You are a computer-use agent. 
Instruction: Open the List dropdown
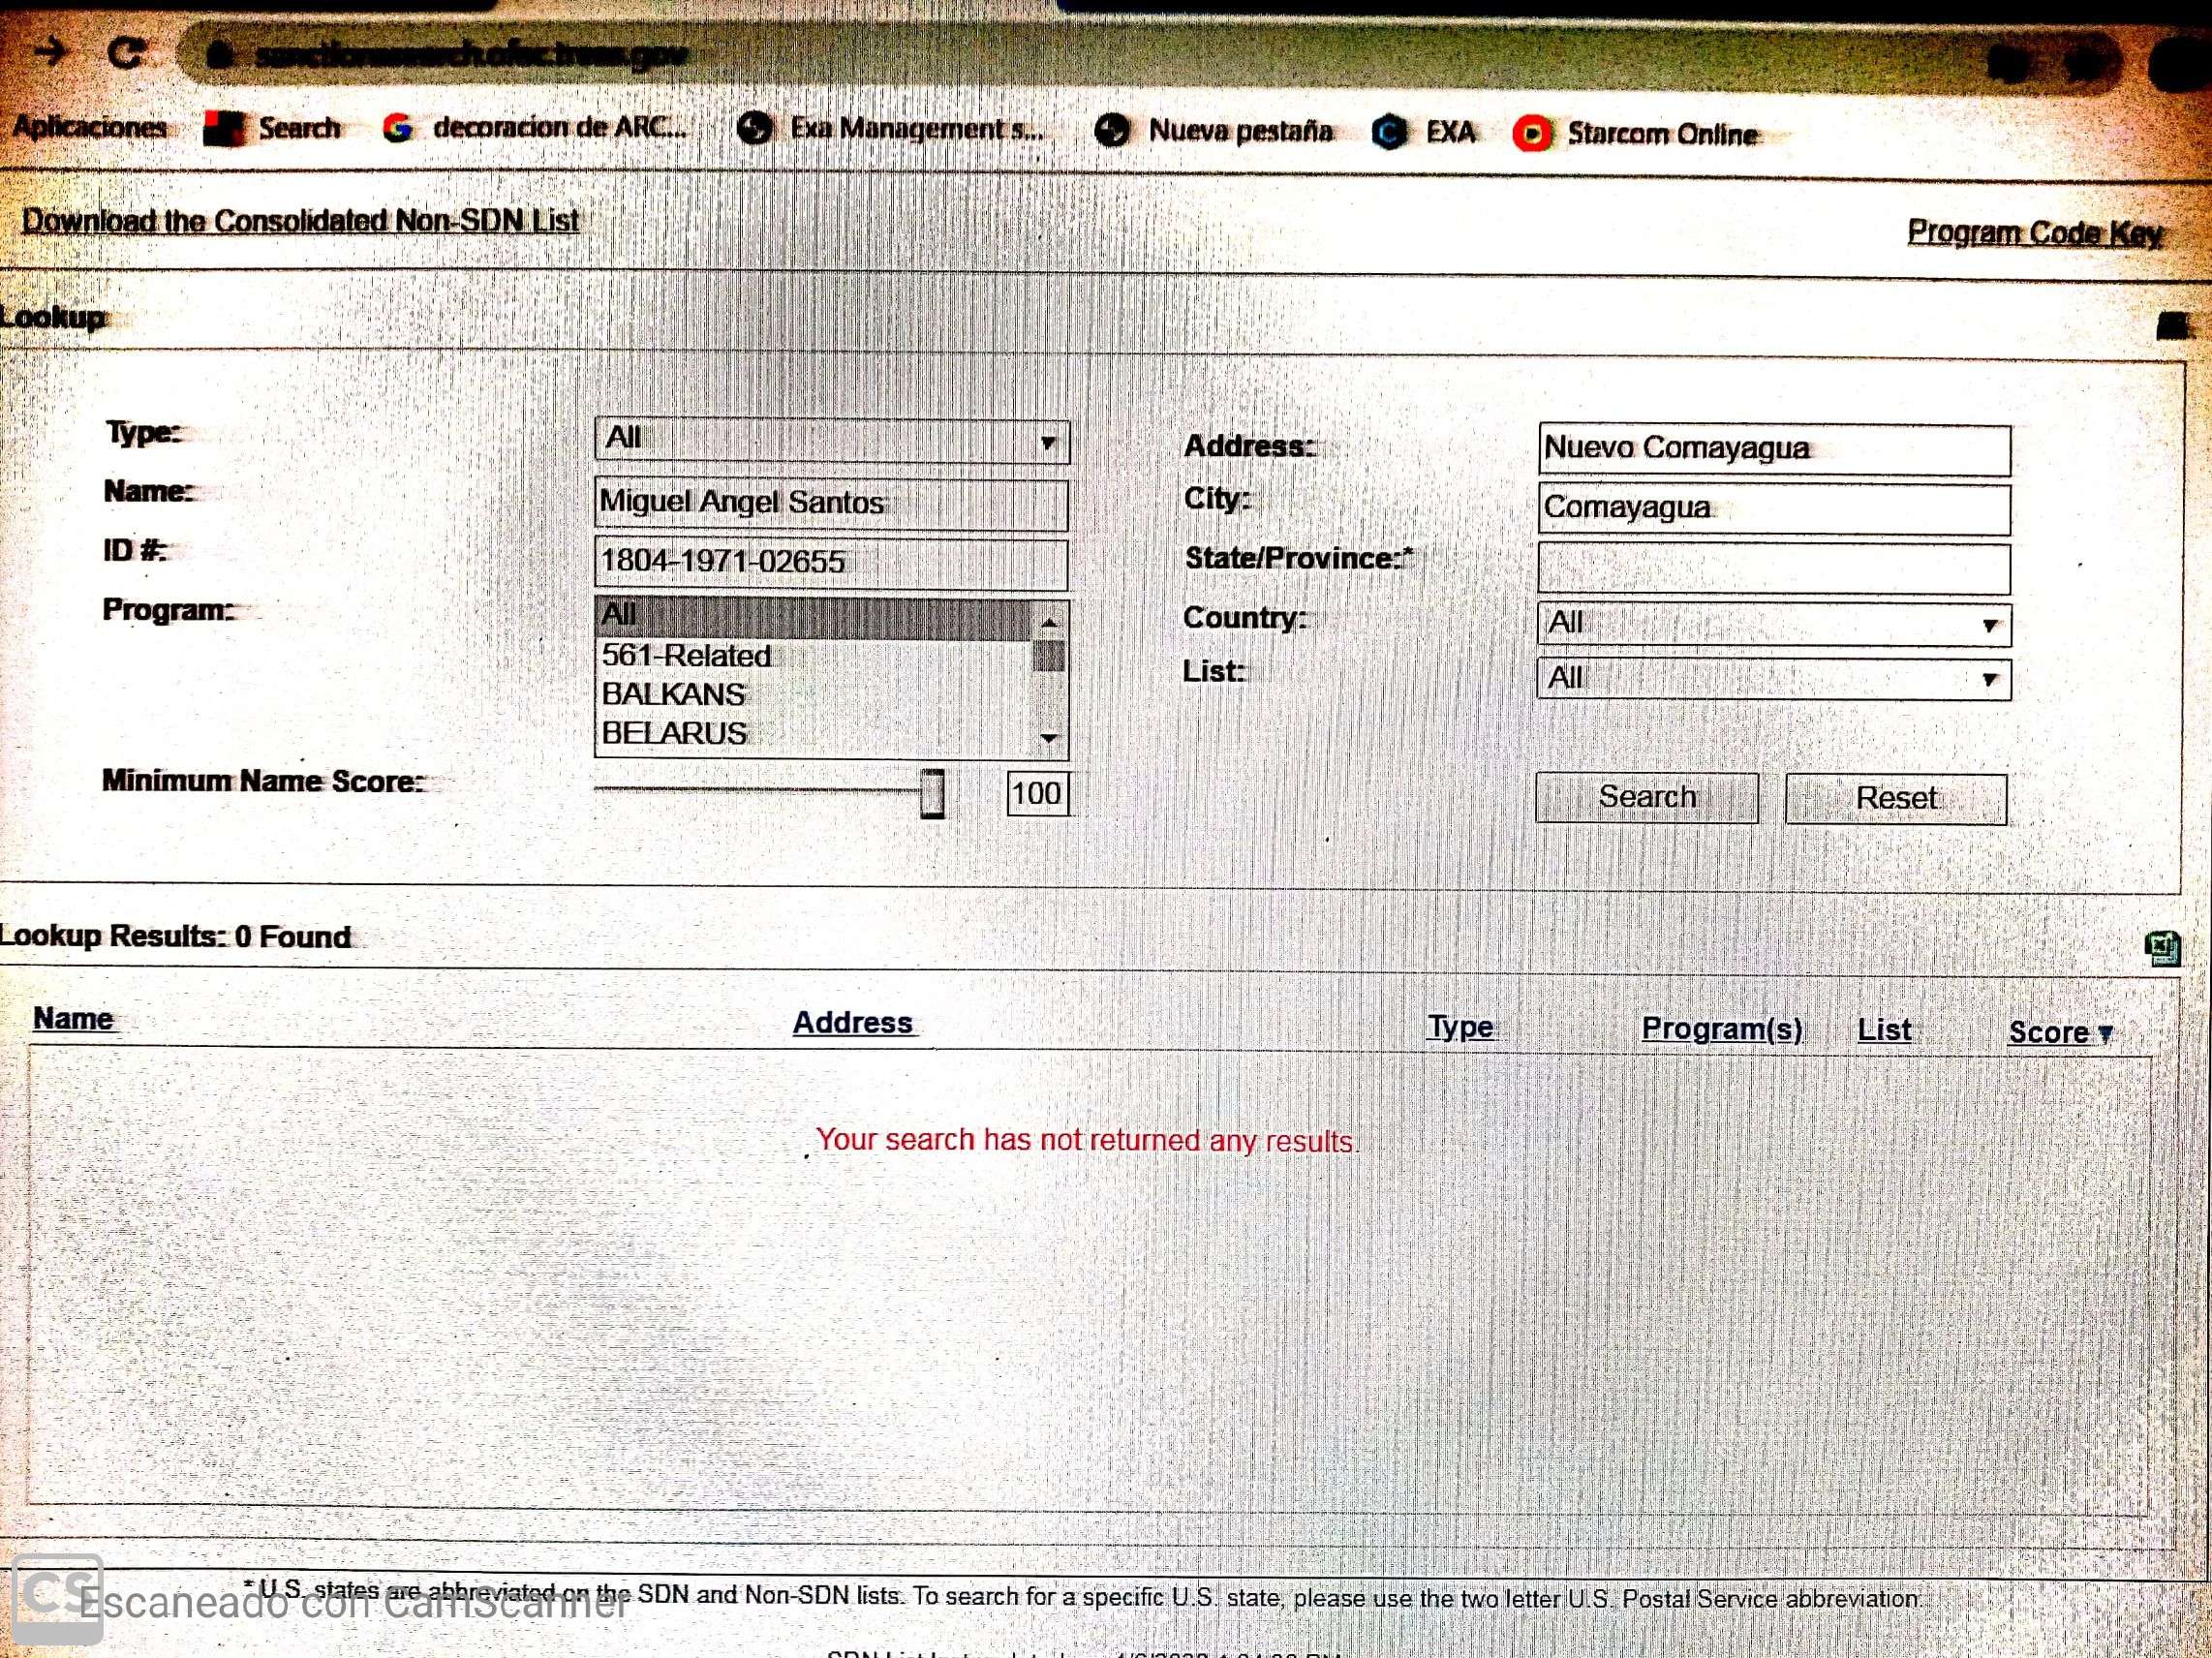coord(1773,679)
